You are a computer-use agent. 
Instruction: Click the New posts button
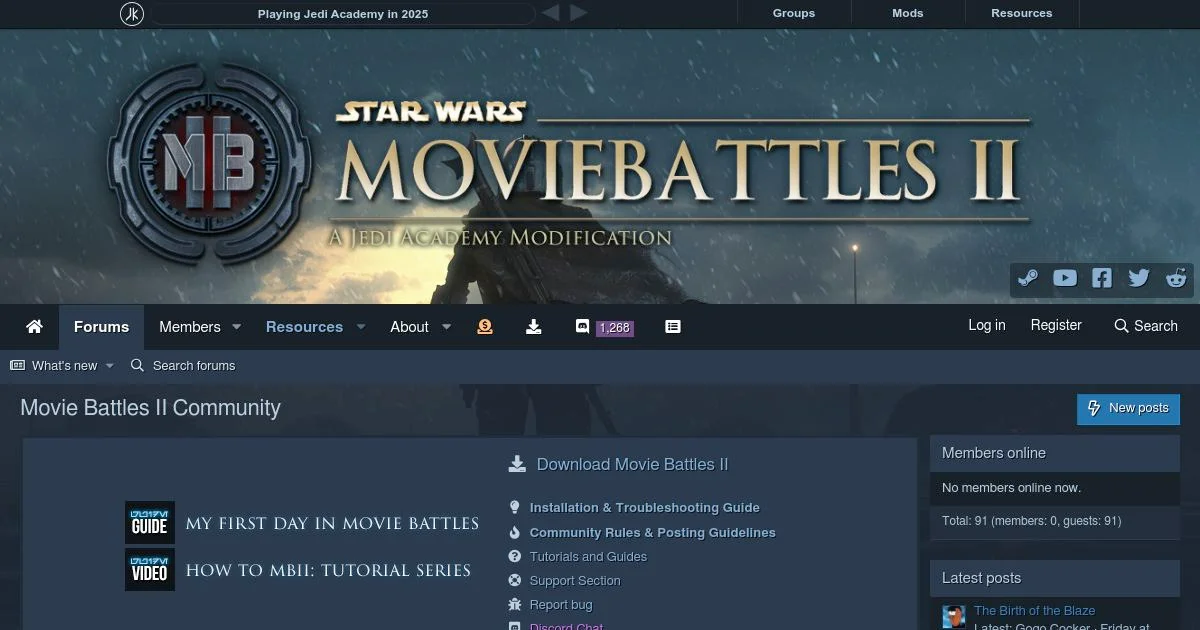(x=1128, y=408)
